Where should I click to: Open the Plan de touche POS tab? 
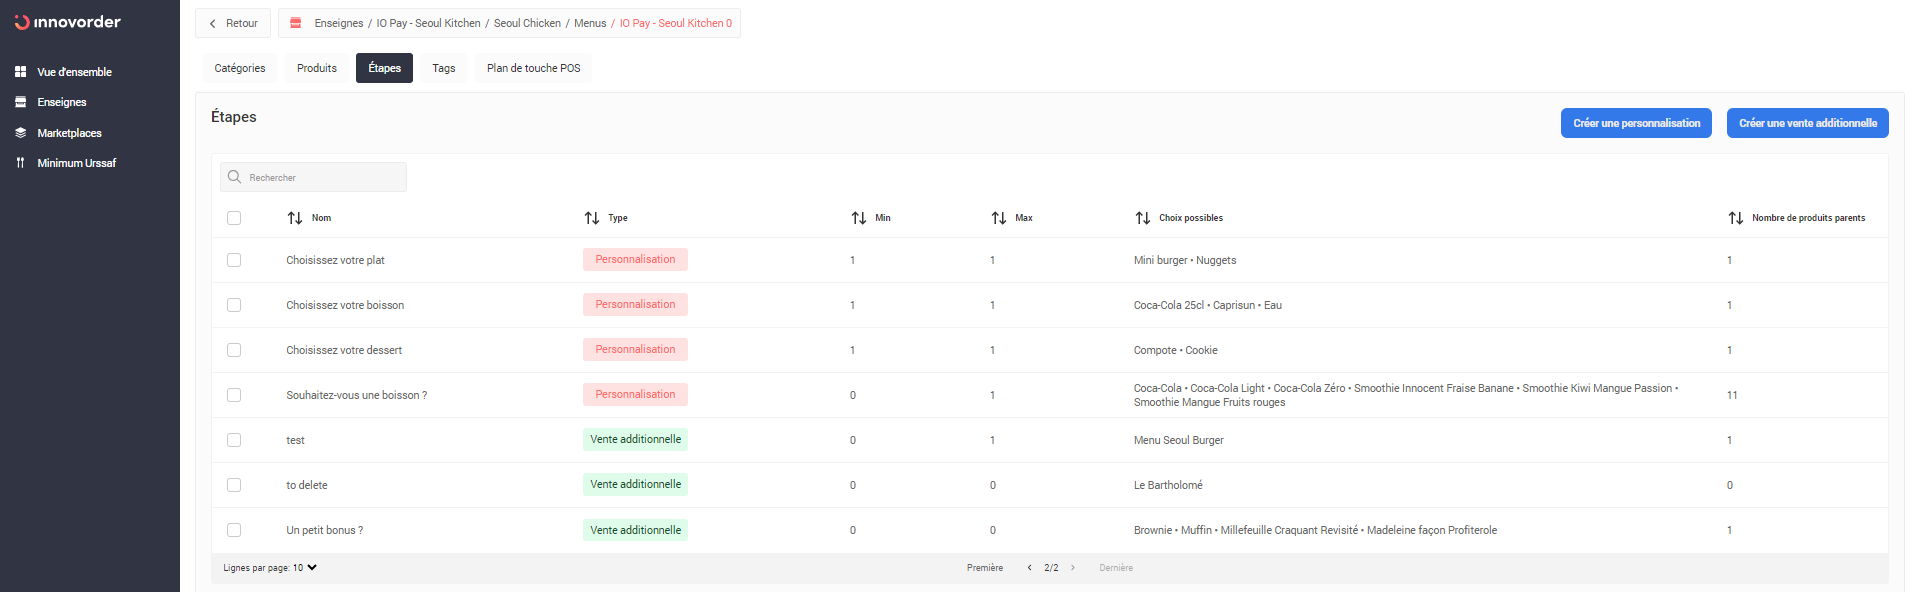533,68
